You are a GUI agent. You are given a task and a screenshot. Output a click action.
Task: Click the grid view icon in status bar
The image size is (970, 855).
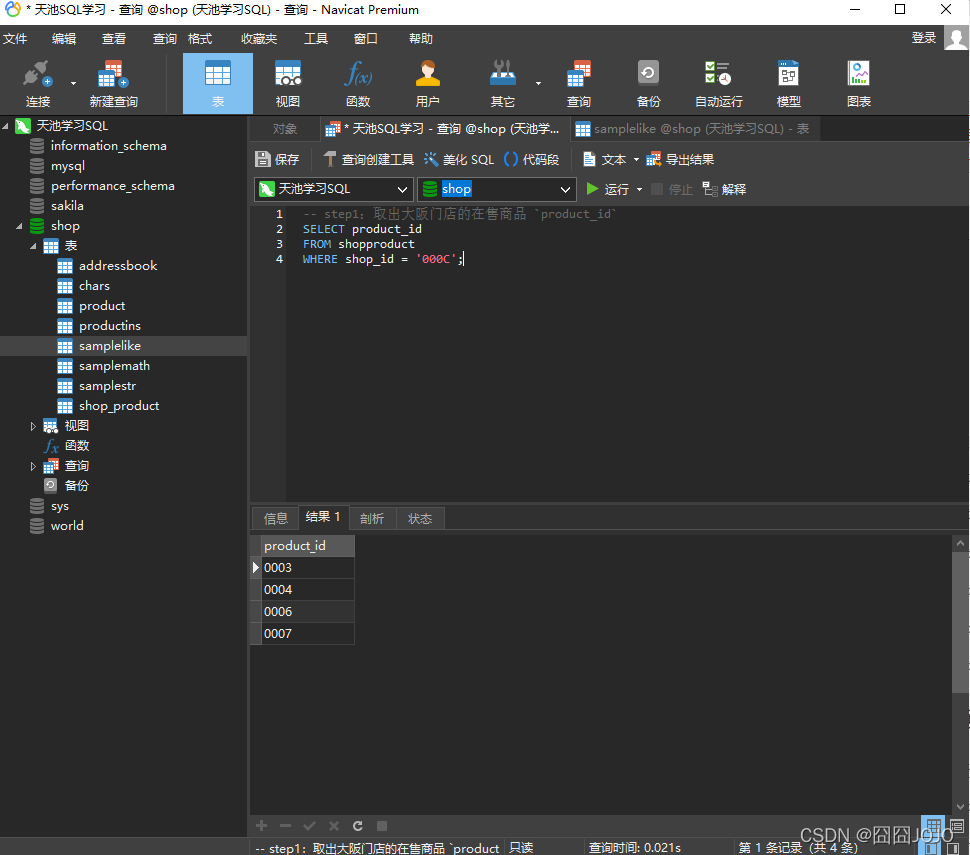934,824
